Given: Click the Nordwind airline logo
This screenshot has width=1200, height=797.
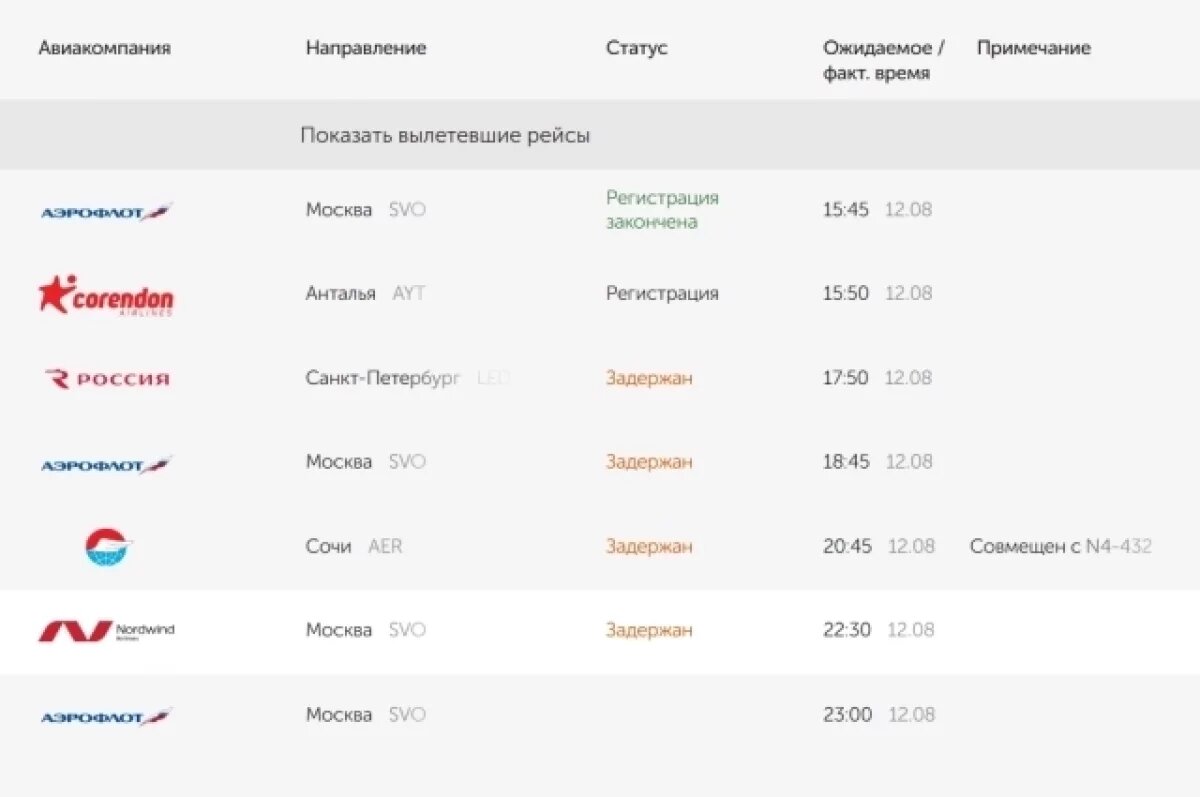Looking at the screenshot, I should [106, 631].
